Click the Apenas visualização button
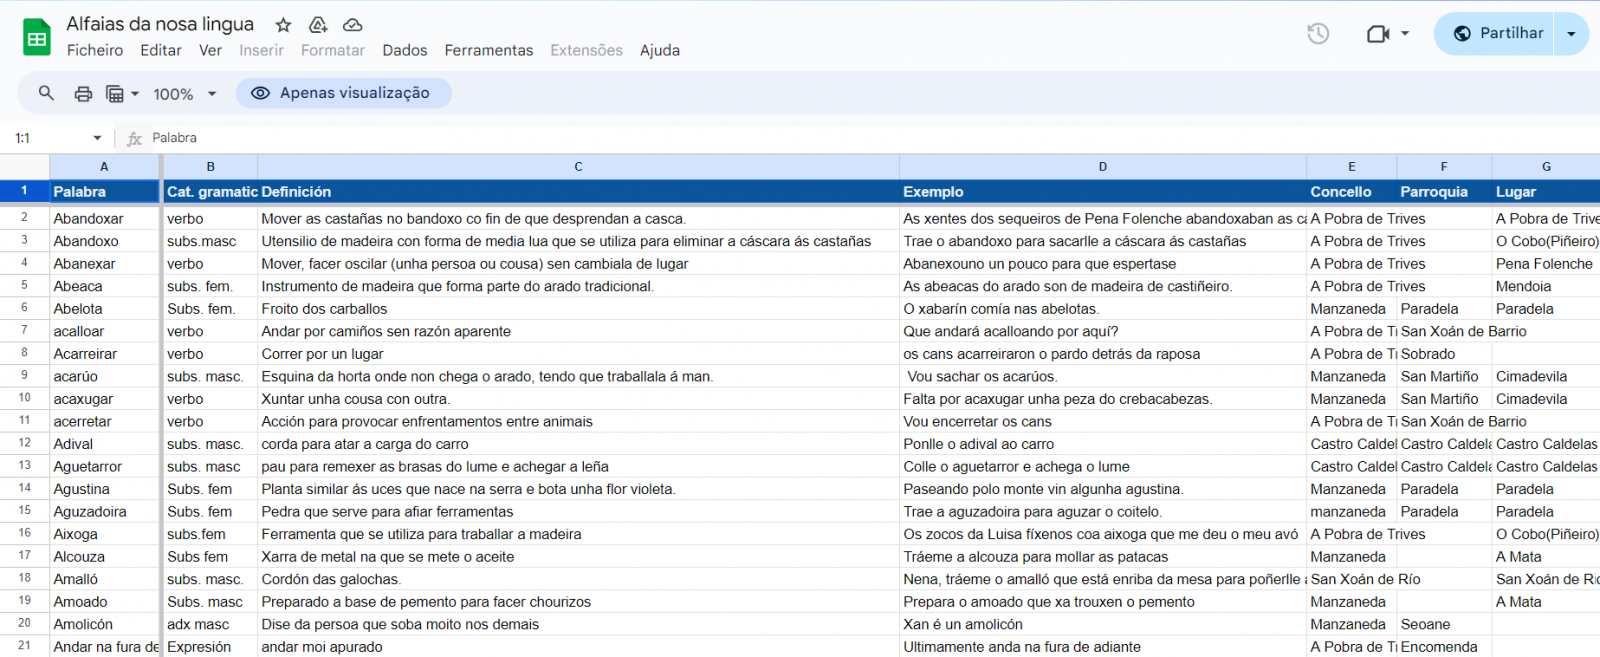Screen dimensions: 1600x657 (x=343, y=93)
